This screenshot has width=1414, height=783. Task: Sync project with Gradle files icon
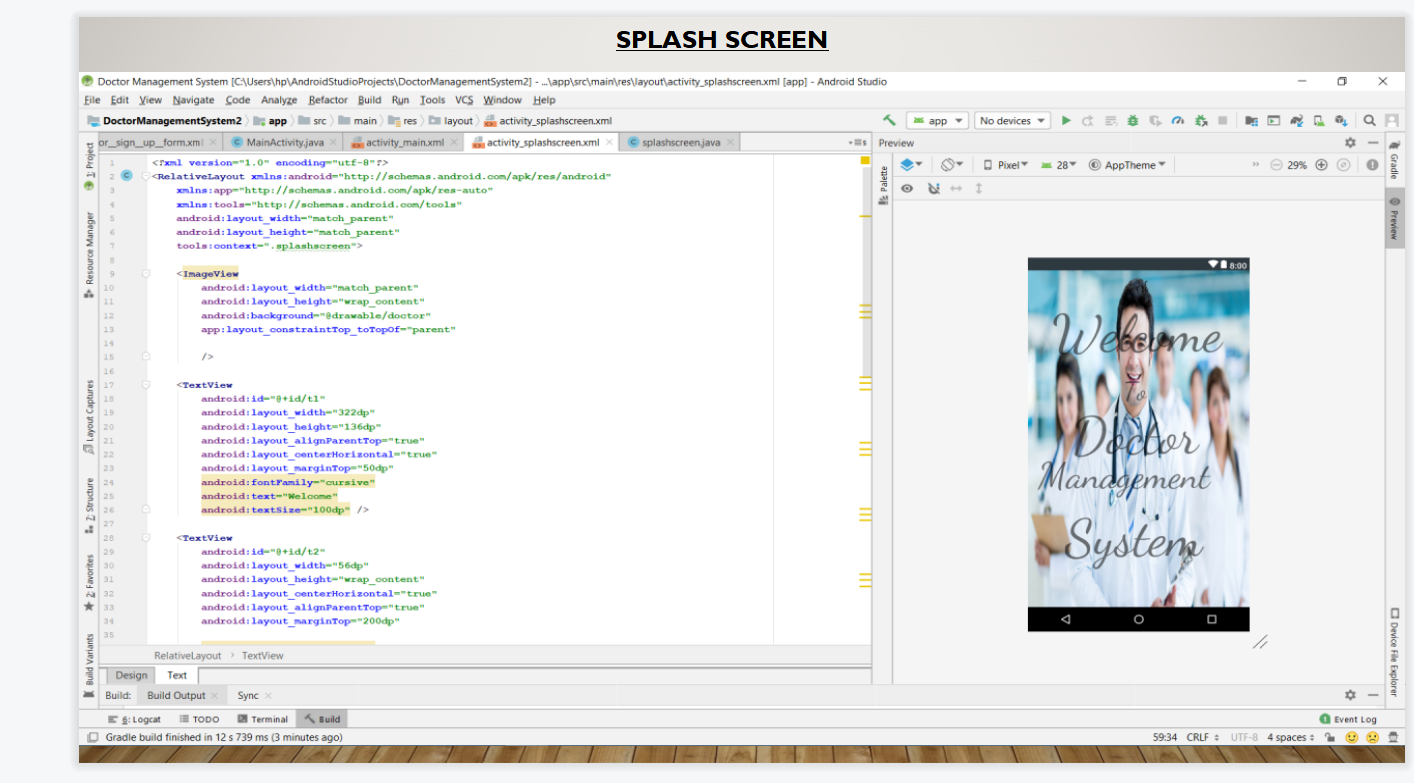coord(1297,121)
